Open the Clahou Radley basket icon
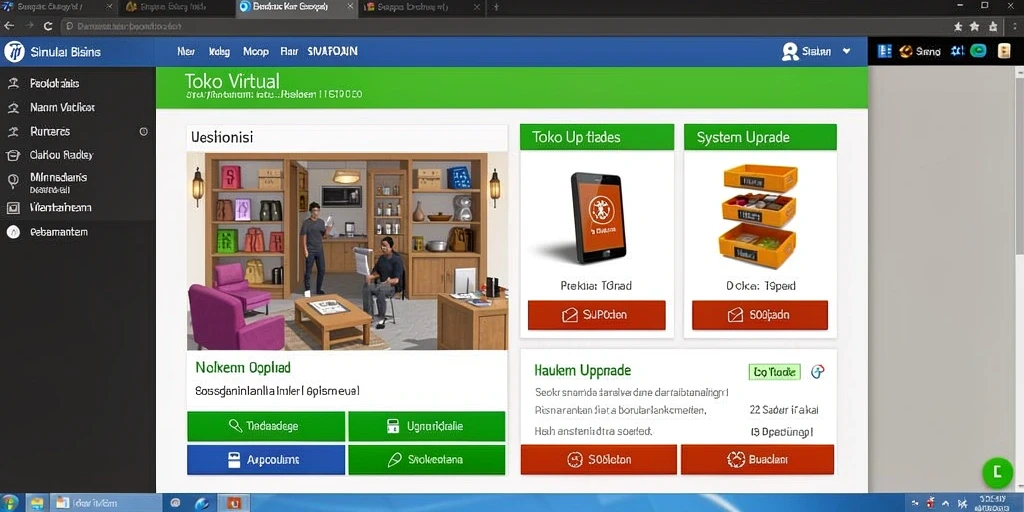 point(12,155)
